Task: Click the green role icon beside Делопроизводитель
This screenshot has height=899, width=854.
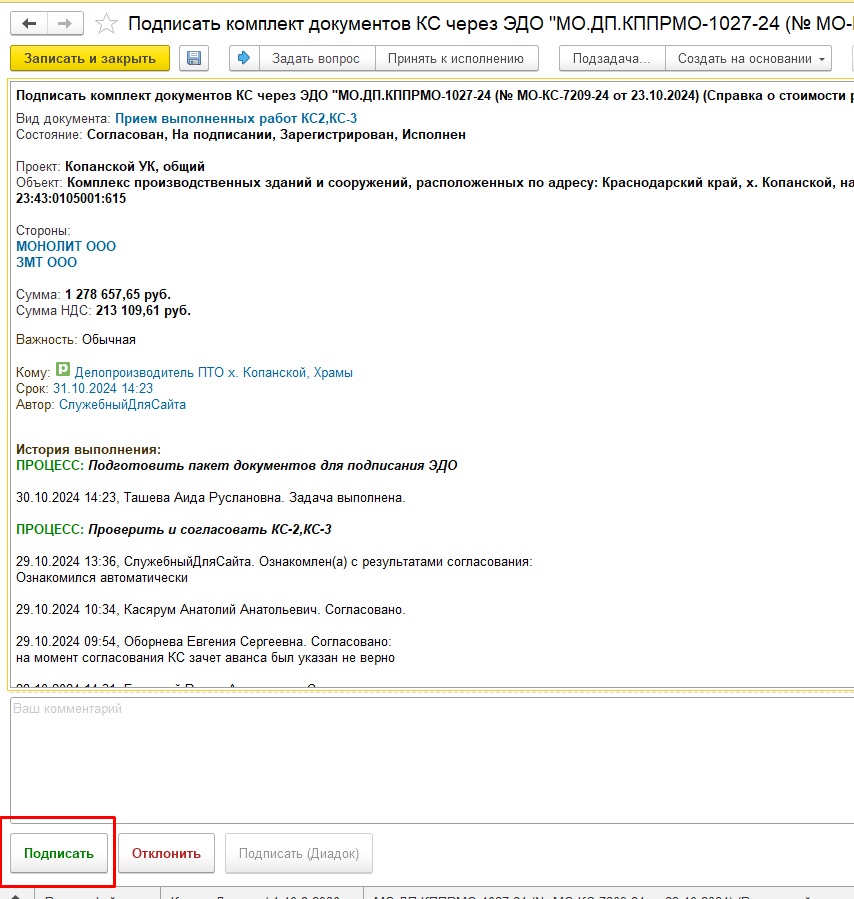Action: click(x=63, y=371)
